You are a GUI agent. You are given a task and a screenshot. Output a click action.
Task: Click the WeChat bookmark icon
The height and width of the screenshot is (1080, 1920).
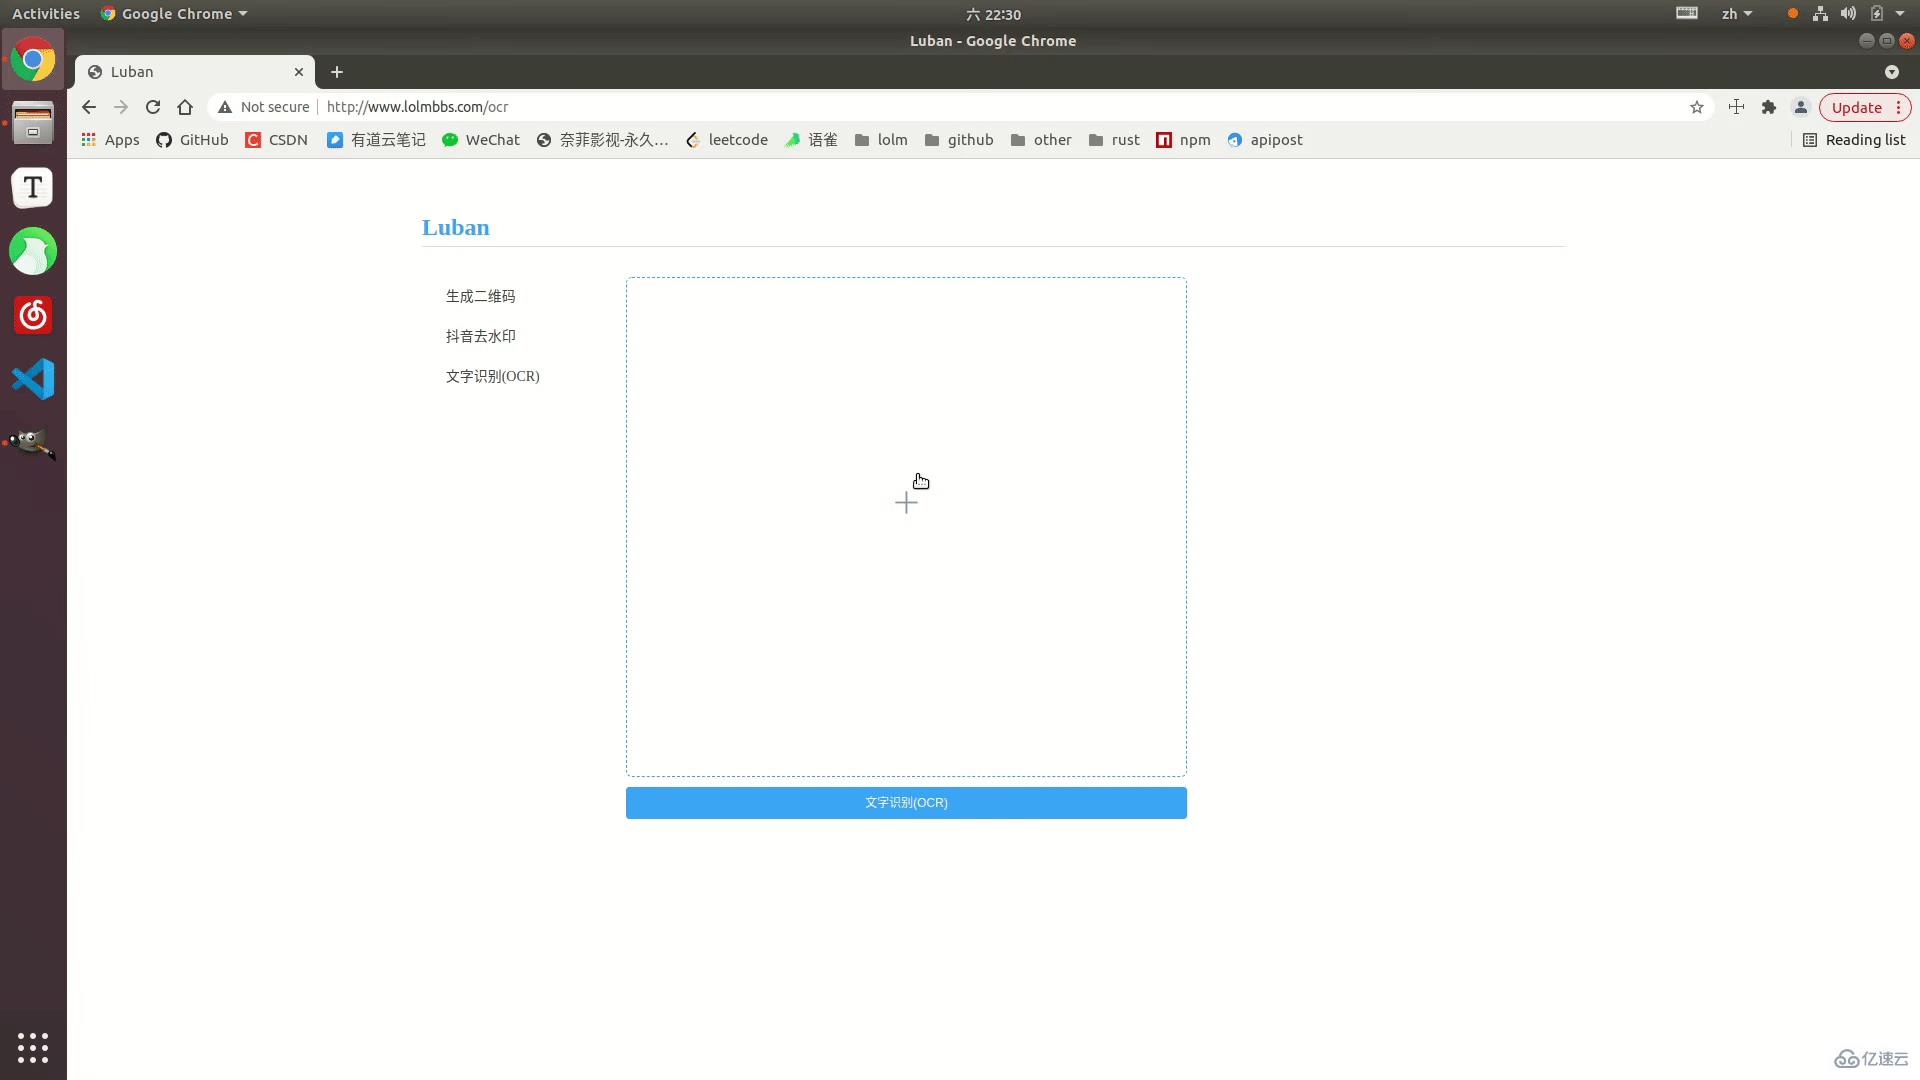450,140
